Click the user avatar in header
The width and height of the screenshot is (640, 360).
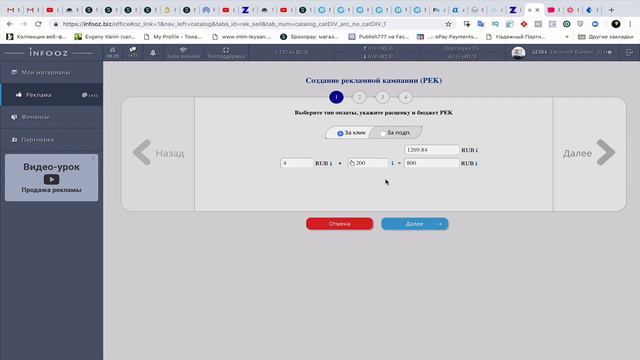click(x=518, y=53)
